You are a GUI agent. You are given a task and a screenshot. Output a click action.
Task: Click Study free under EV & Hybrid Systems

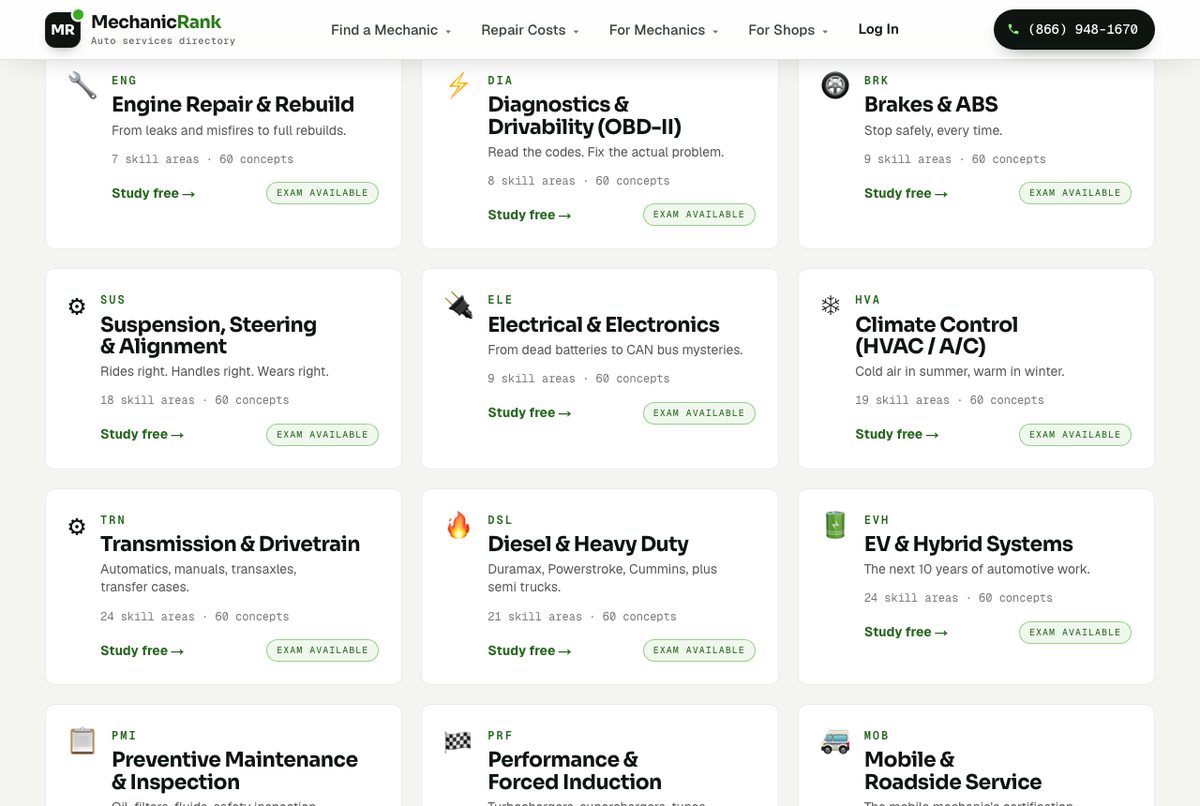point(906,632)
